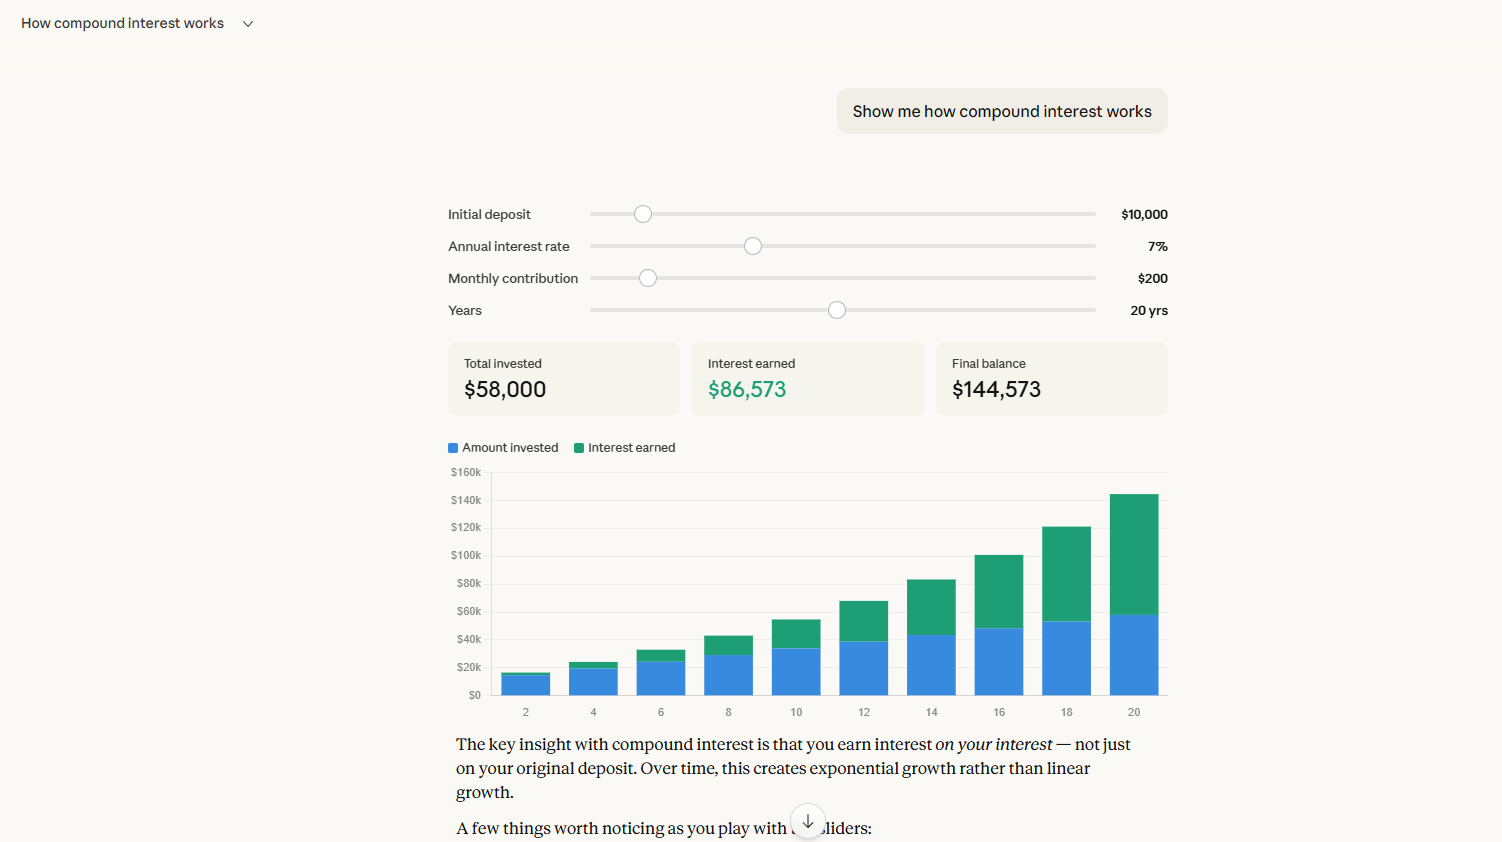Image resolution: width=1502 pixels, height=842 pixels.
Task: Open the conversation title dropdown chevron
Action: tap(248, 24)
